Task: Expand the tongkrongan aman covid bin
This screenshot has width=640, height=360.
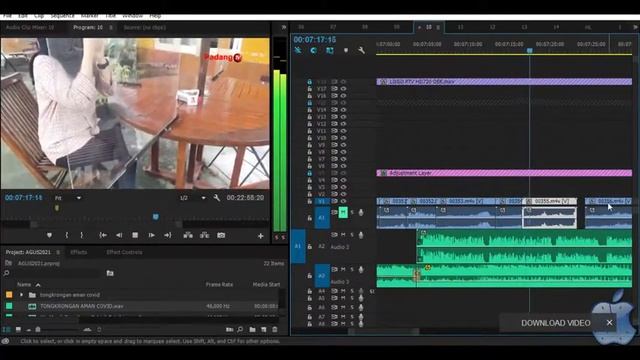Action: pos(22,295)
